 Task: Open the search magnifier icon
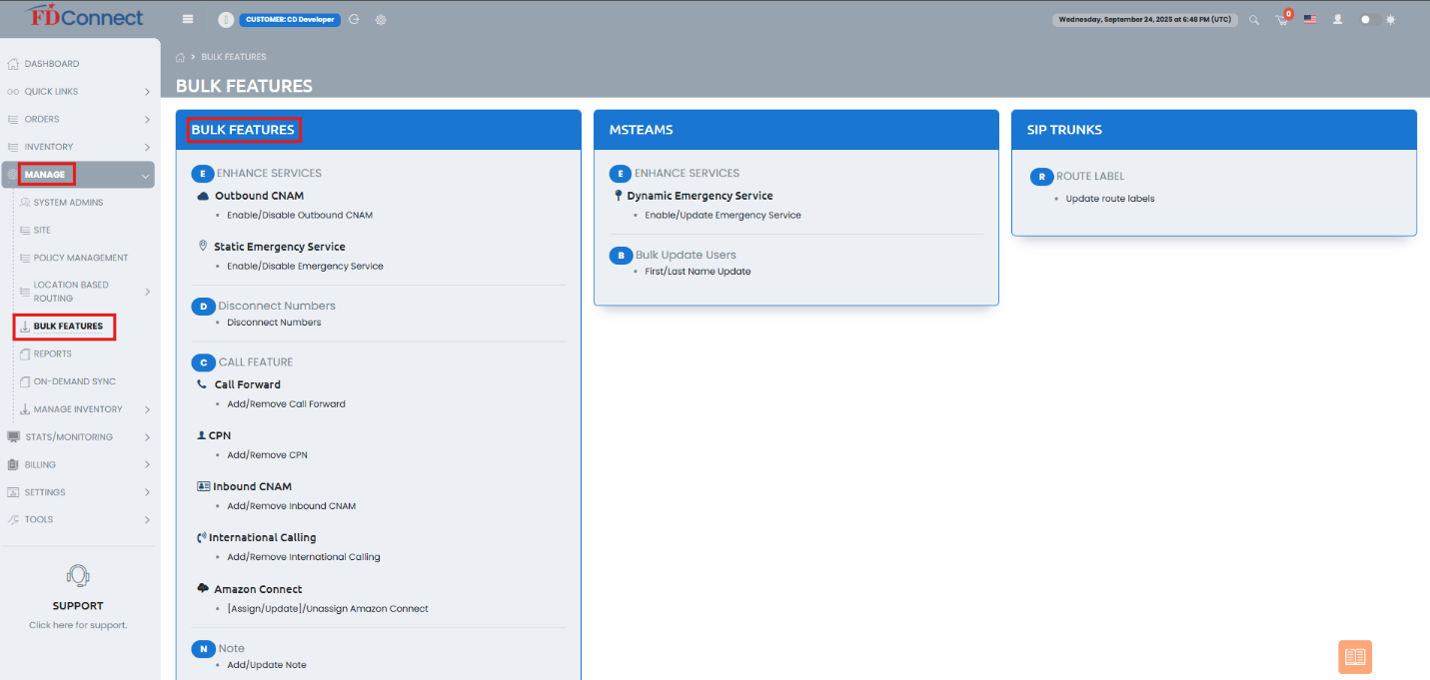(1254, 19)
